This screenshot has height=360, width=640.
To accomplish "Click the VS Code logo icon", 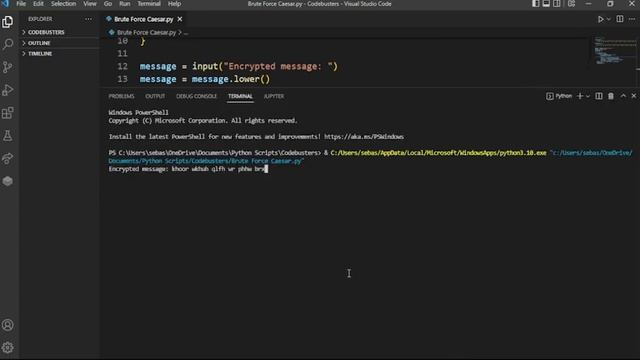I will click(5, 4).
